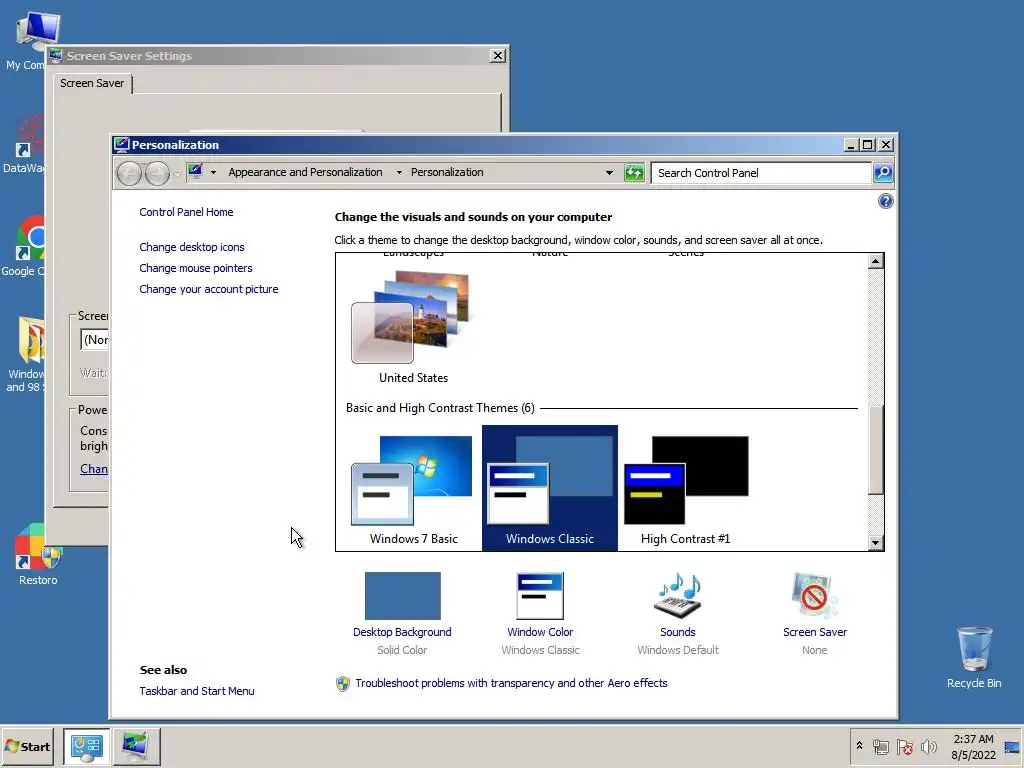The image size is (1024, 768).
Task: Click the refresh button in address bar
Action: click(x=634, y=172)
